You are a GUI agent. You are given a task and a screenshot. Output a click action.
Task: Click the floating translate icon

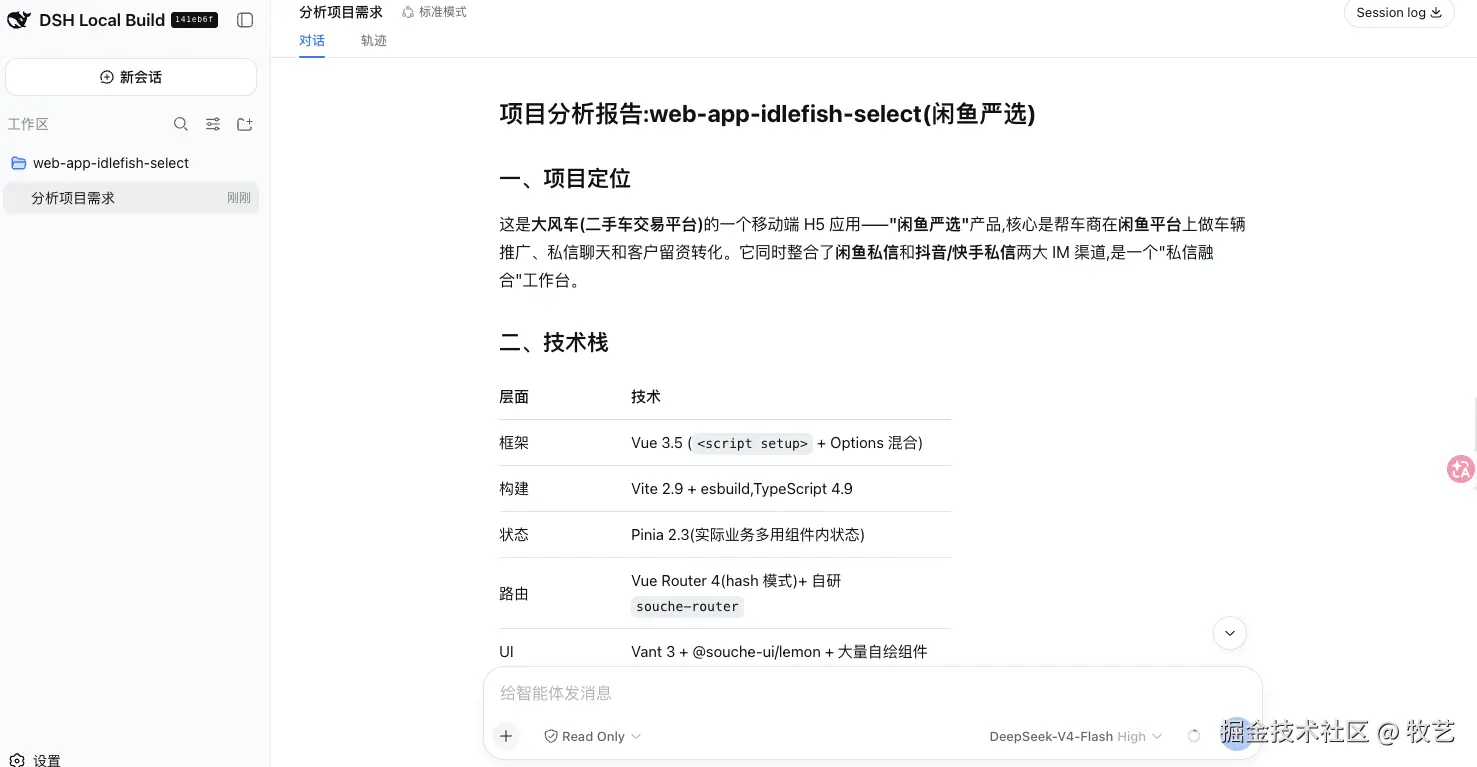tap(1461, 469)
